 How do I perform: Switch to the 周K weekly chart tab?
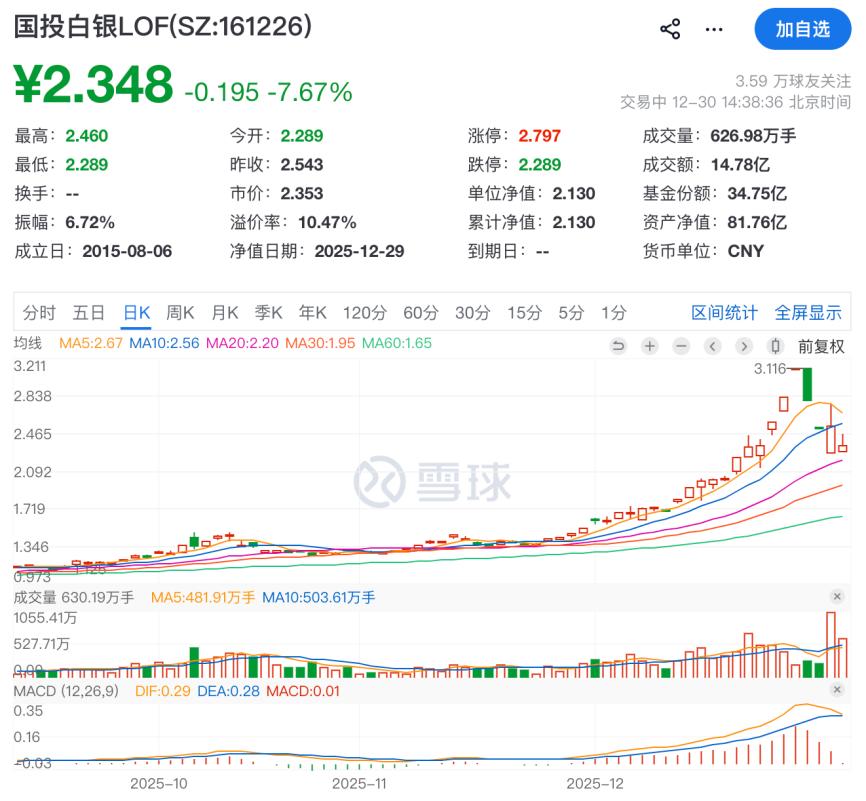(x=179, y=312)
